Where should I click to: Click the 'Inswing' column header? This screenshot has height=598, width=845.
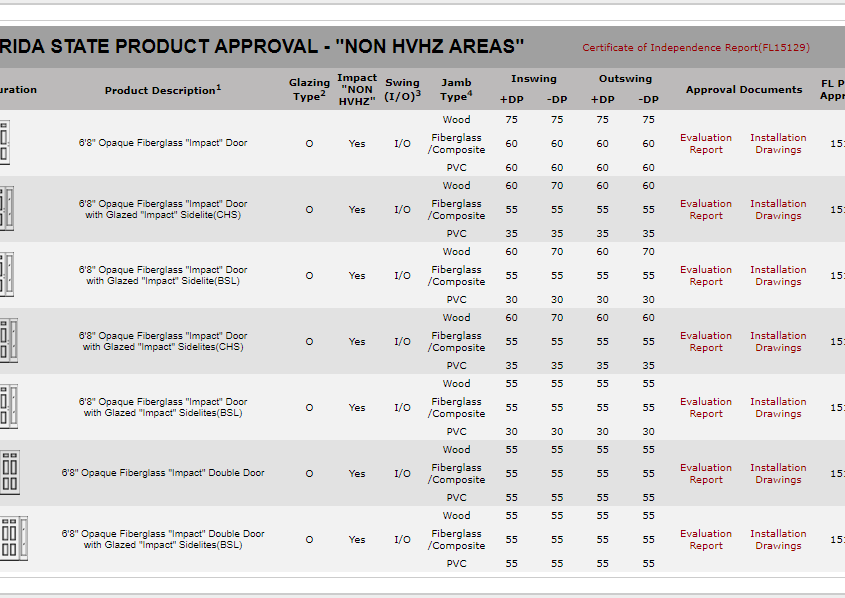534,79
